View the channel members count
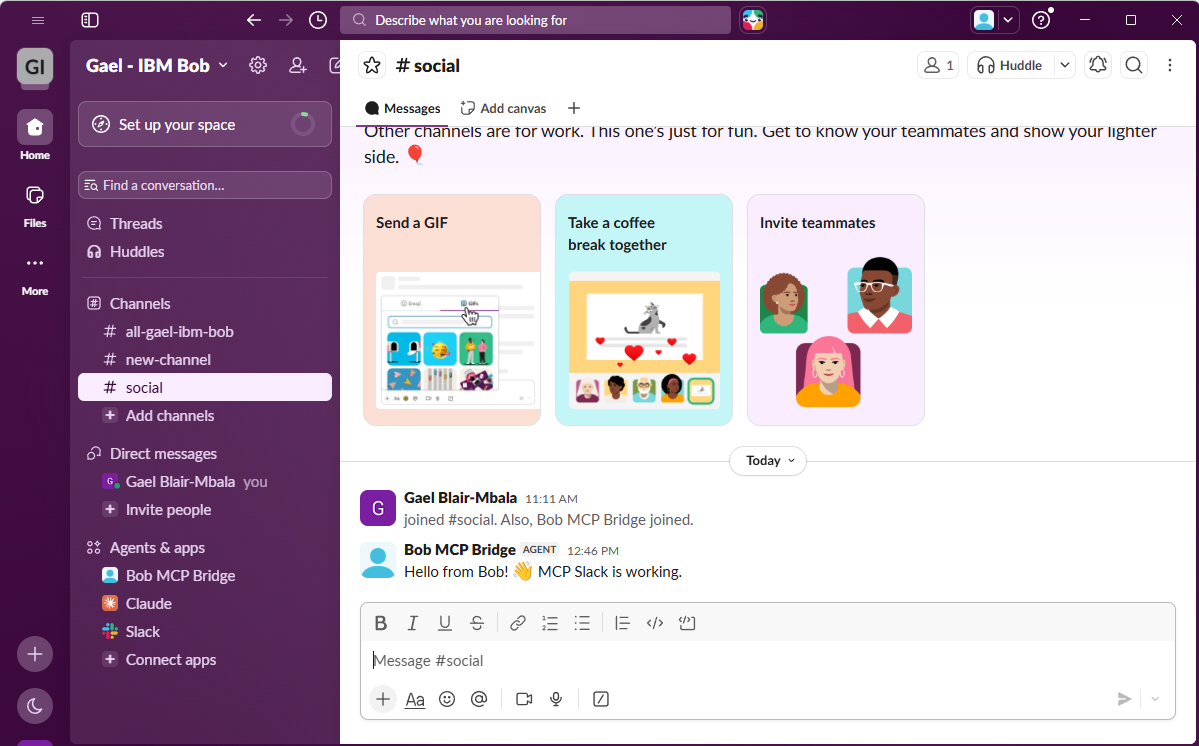This screenshot has height=746, width=1199. pos(938,66)
